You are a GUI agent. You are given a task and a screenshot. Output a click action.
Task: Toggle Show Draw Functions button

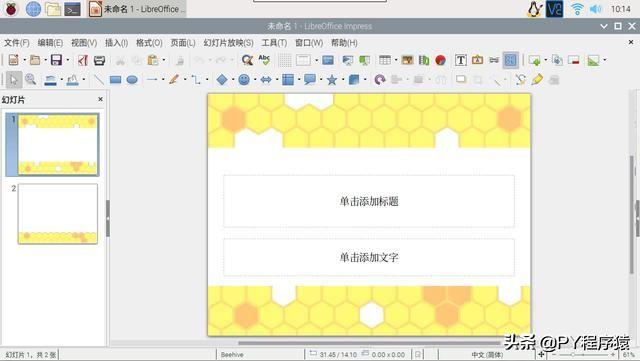[511, 60]
